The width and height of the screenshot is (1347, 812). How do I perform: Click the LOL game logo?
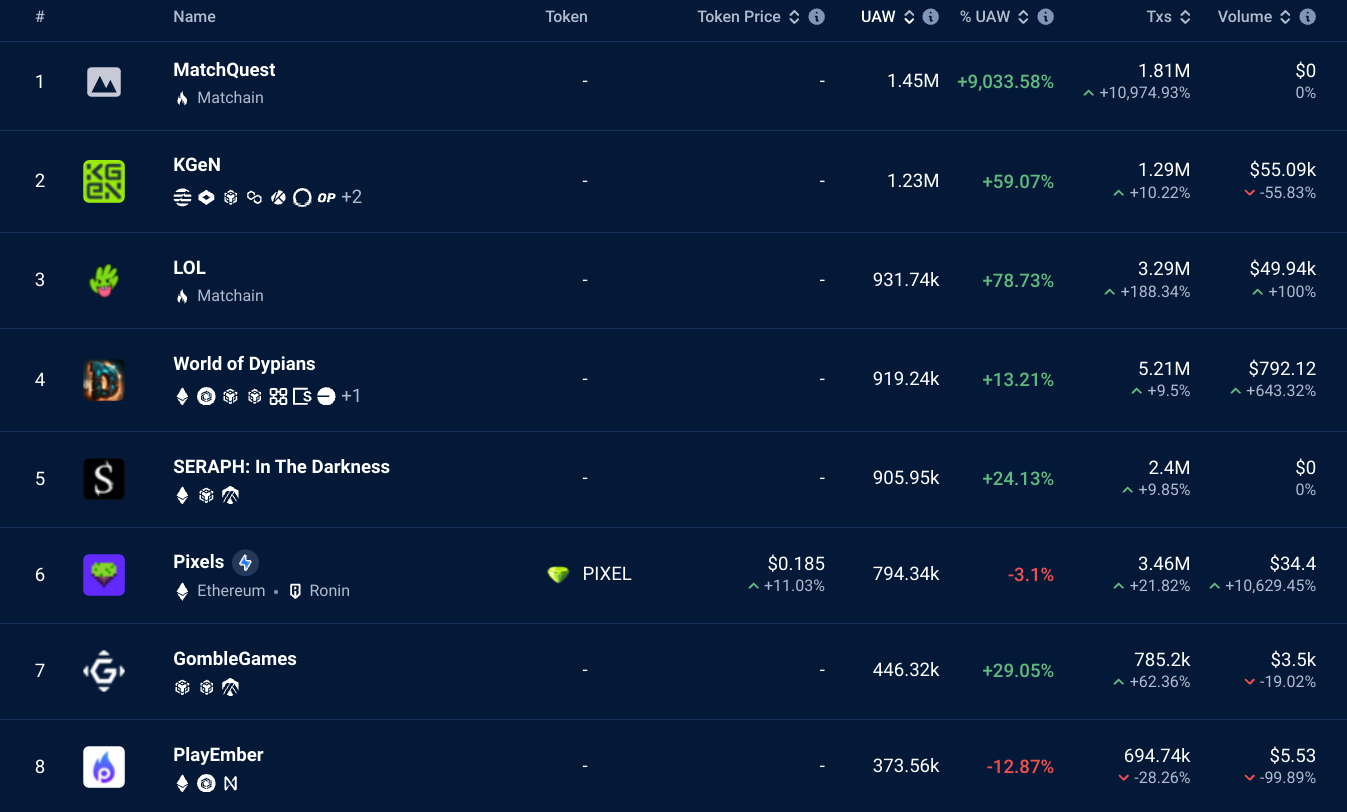[104, 280]
